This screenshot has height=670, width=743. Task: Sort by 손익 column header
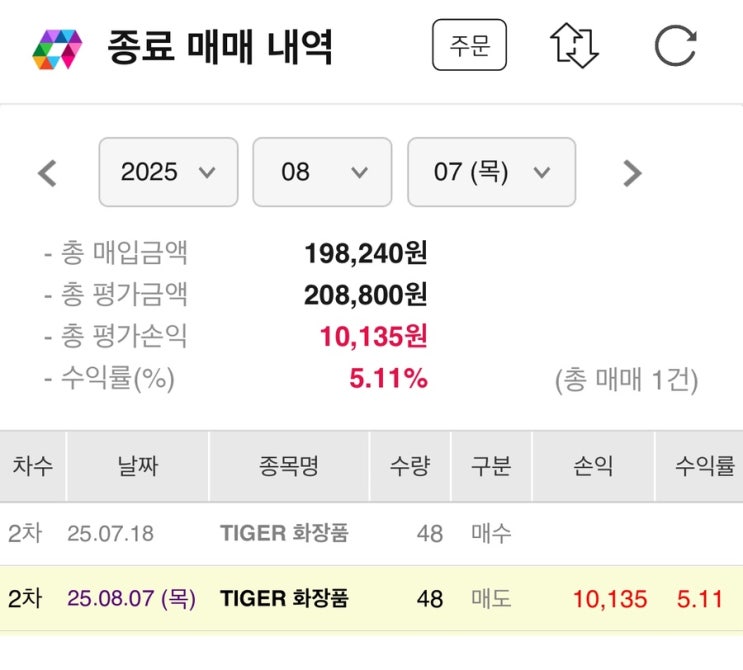(592, 466)
